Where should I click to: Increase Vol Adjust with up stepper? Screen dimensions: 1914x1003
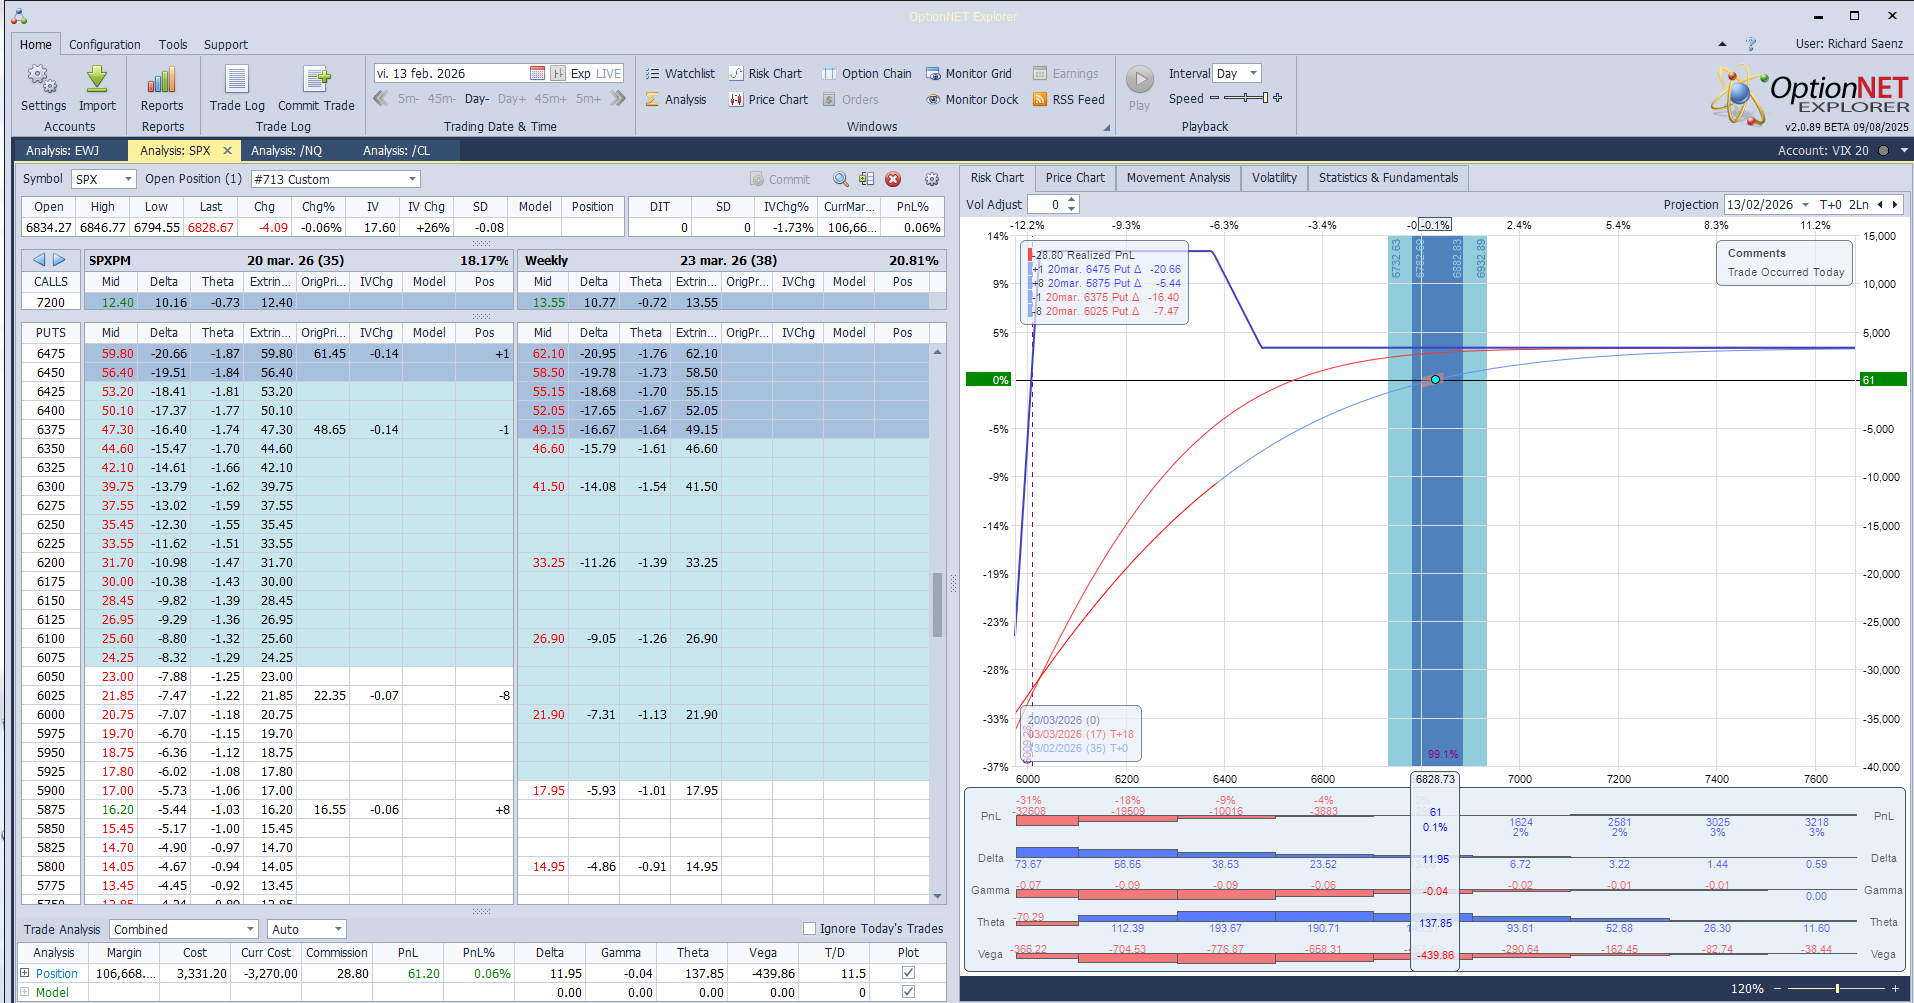(x=1072, y=200)
